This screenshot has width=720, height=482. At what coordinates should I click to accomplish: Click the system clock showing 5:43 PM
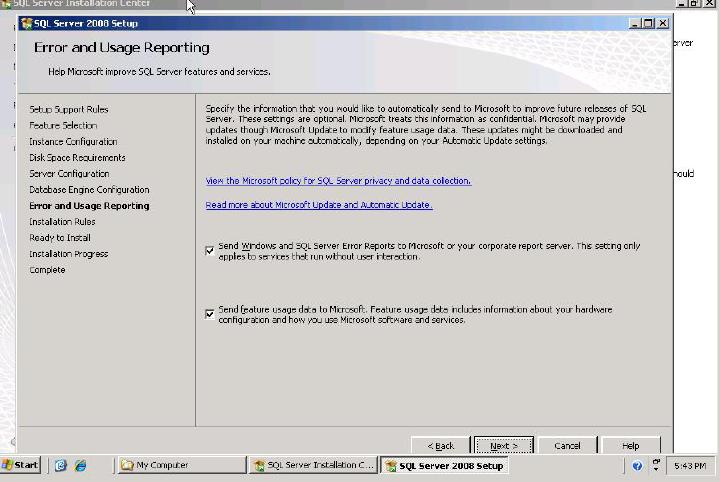(x=690, y=466)
